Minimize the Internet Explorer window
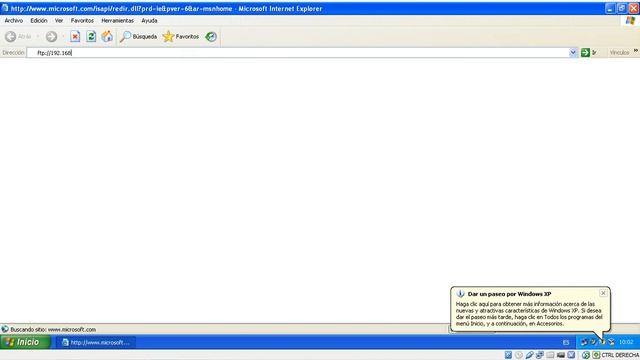 610,8
